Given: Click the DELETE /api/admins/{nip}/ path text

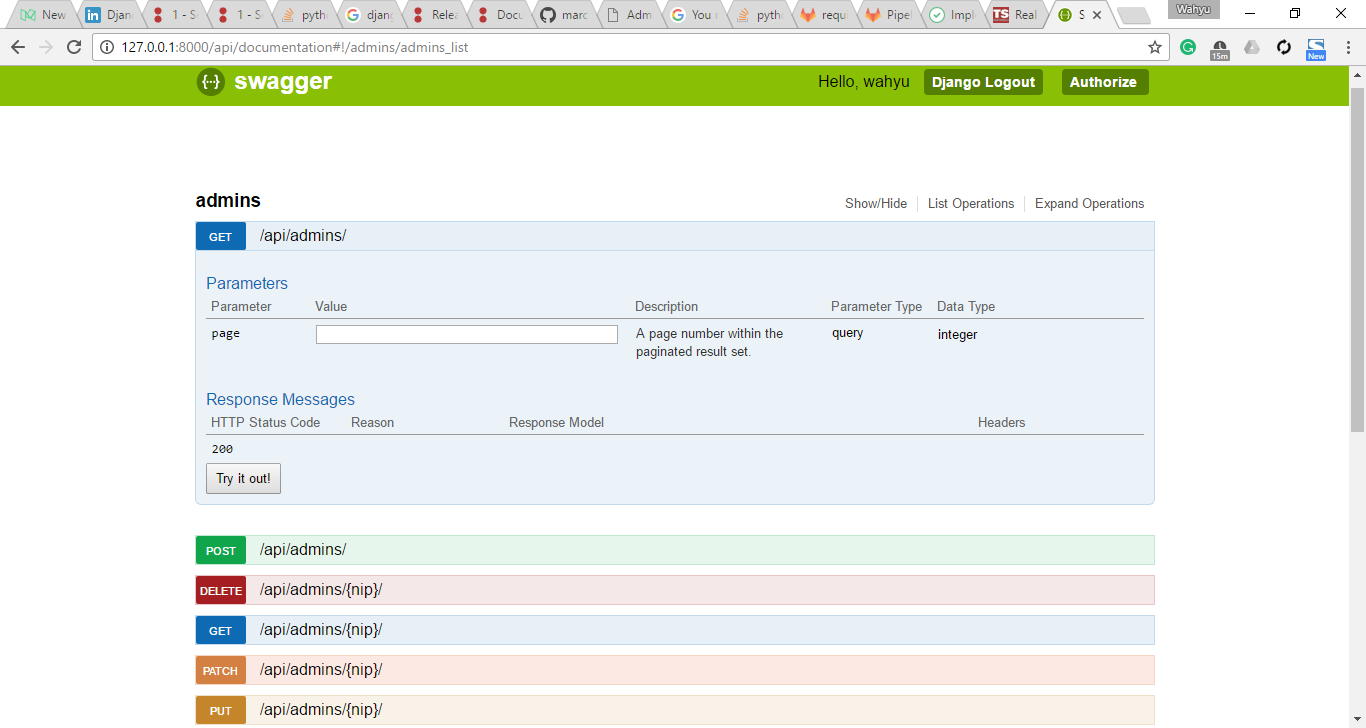Looking at the screenshot, I should [321, 590].
